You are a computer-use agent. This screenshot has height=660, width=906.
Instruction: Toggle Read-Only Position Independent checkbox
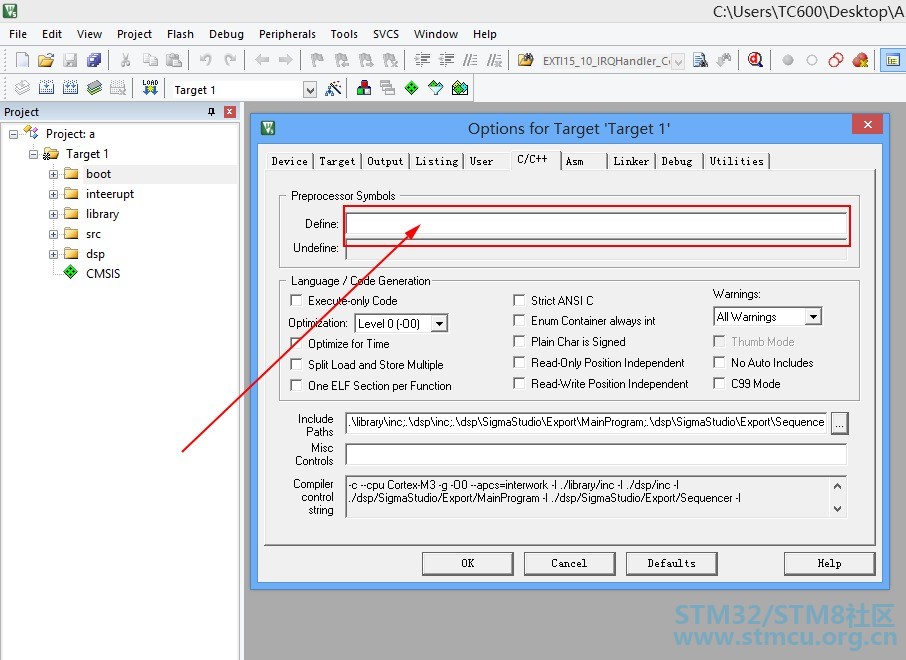point(519,362)
